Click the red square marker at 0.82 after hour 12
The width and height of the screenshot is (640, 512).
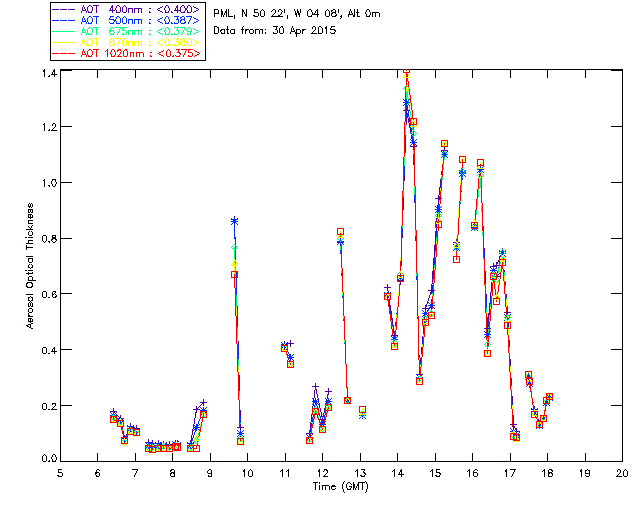tap(340, 232)
